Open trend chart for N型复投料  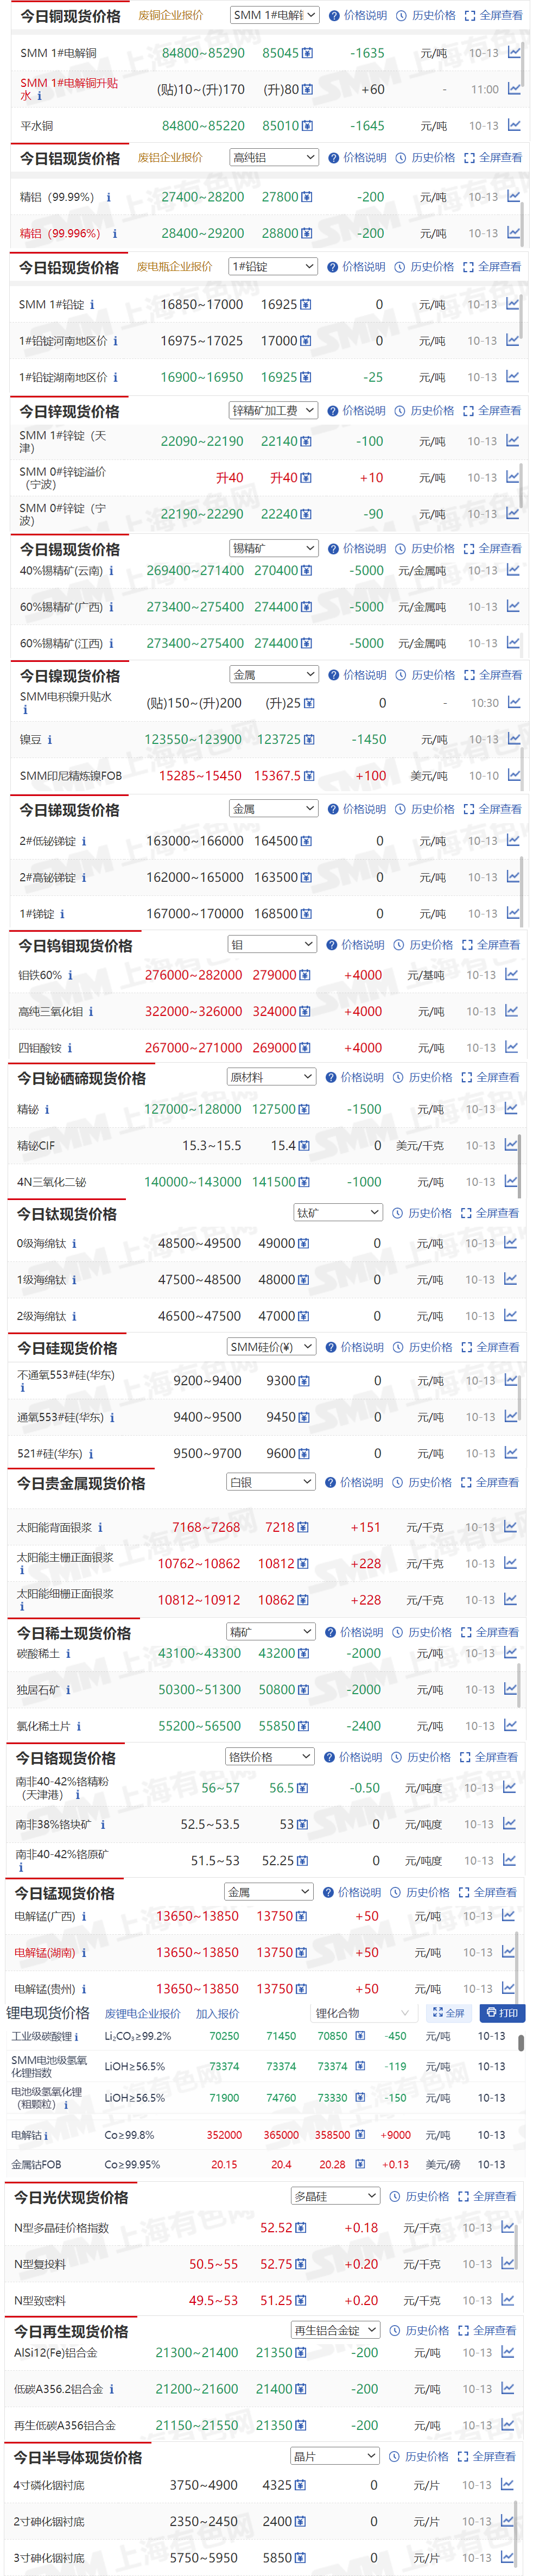(508, 2264)
